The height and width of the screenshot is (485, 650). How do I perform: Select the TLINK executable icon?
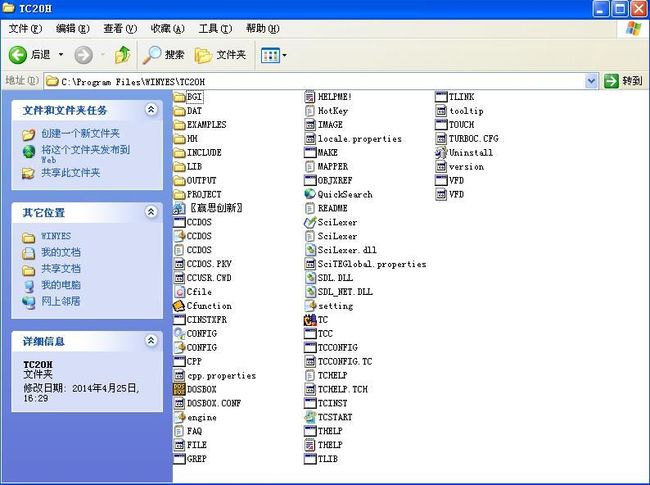pos(441,97)
